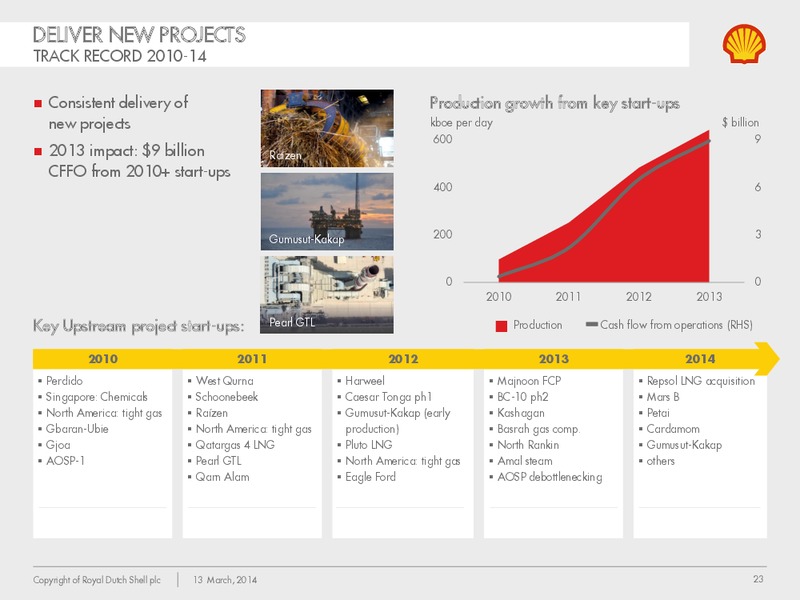Click 'Raízen' in the 2011 list

point(212,413)
